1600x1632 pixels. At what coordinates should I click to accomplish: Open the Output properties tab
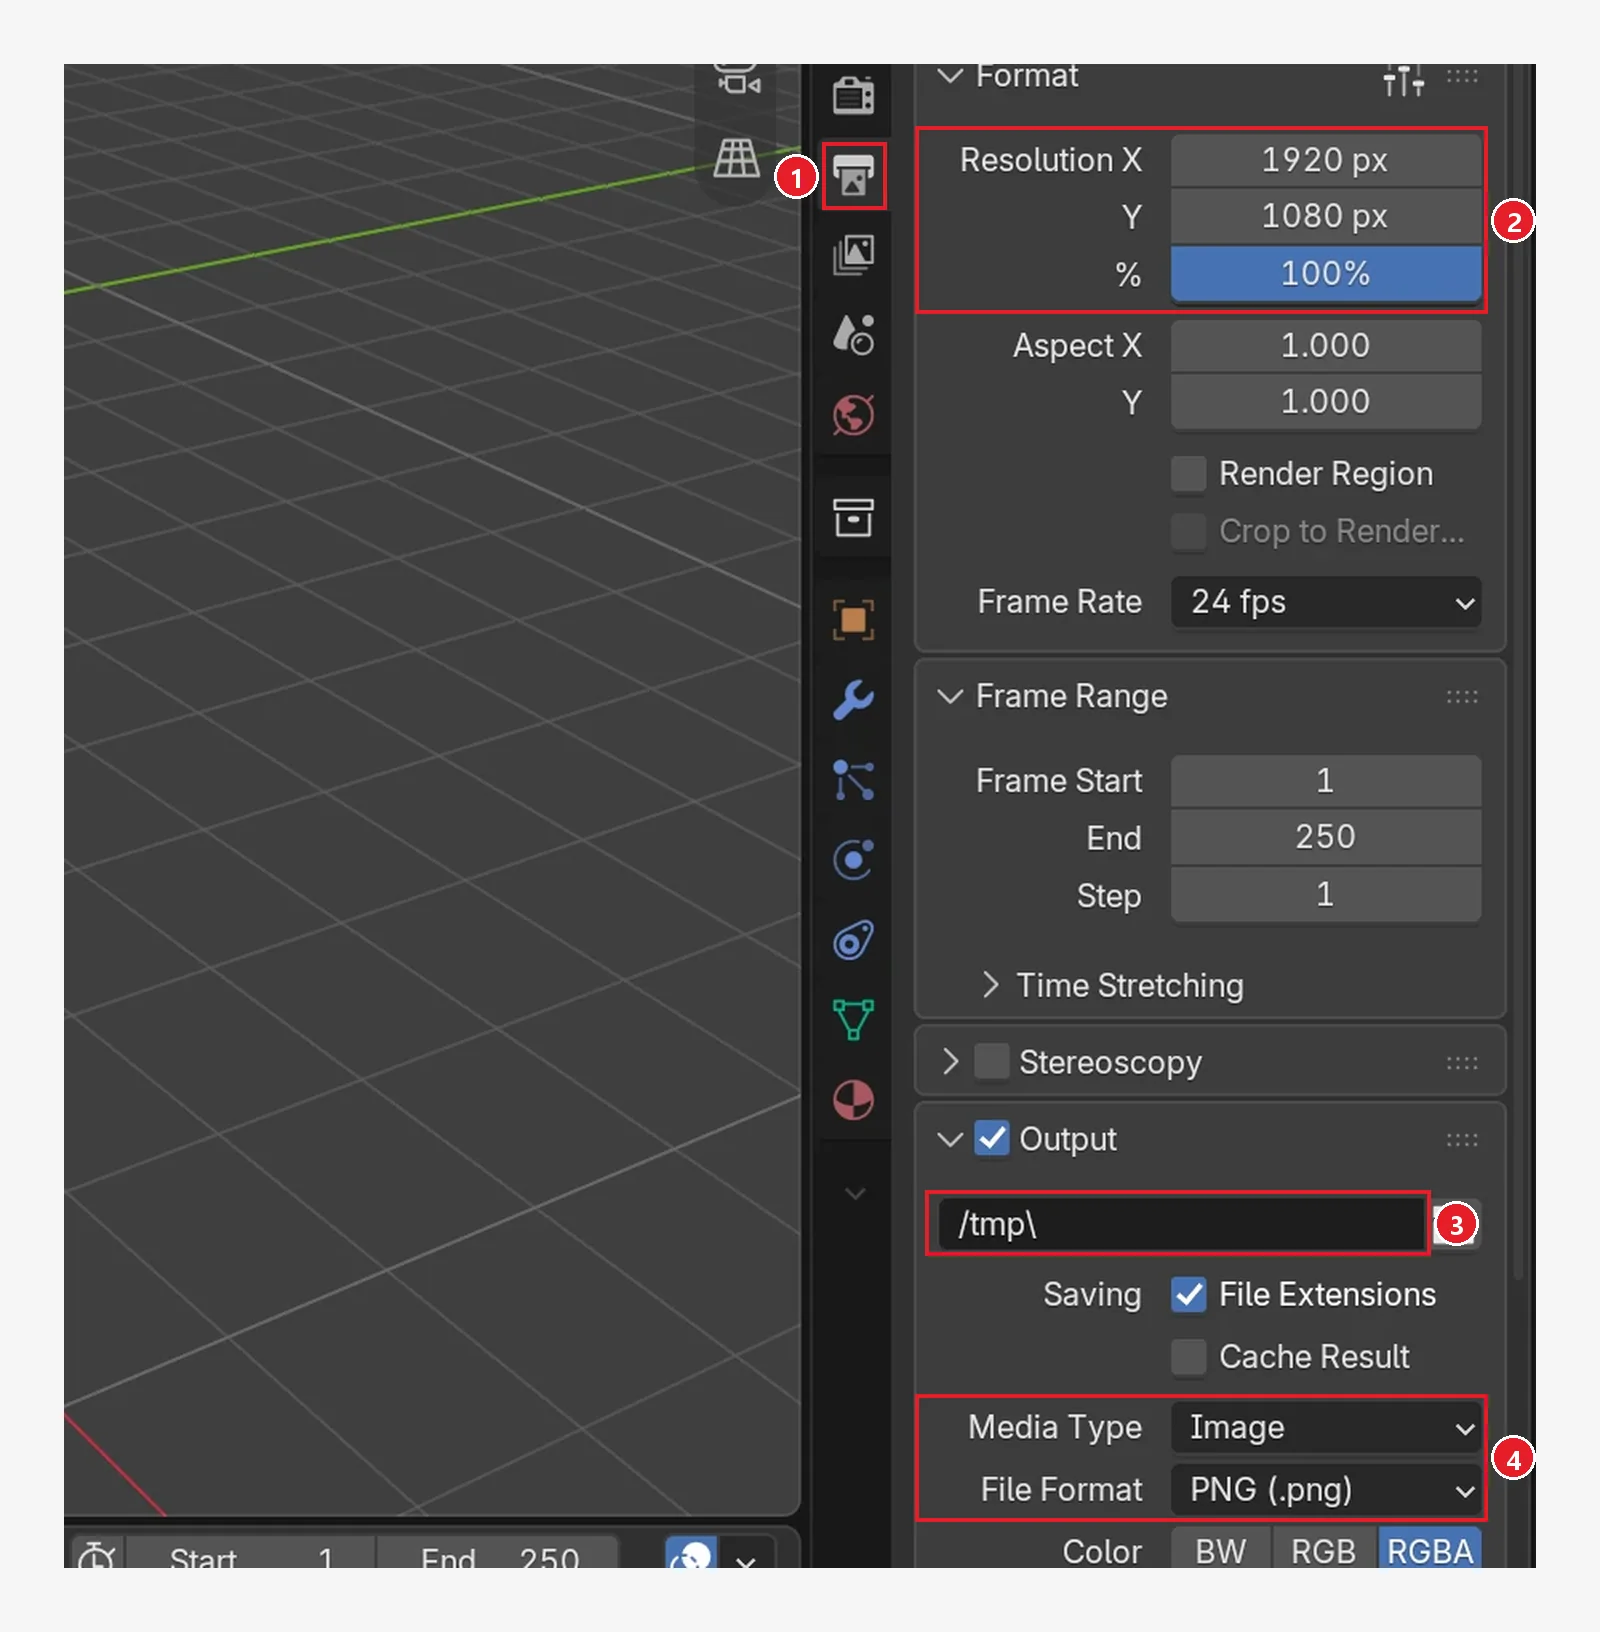tap(853, 176)
